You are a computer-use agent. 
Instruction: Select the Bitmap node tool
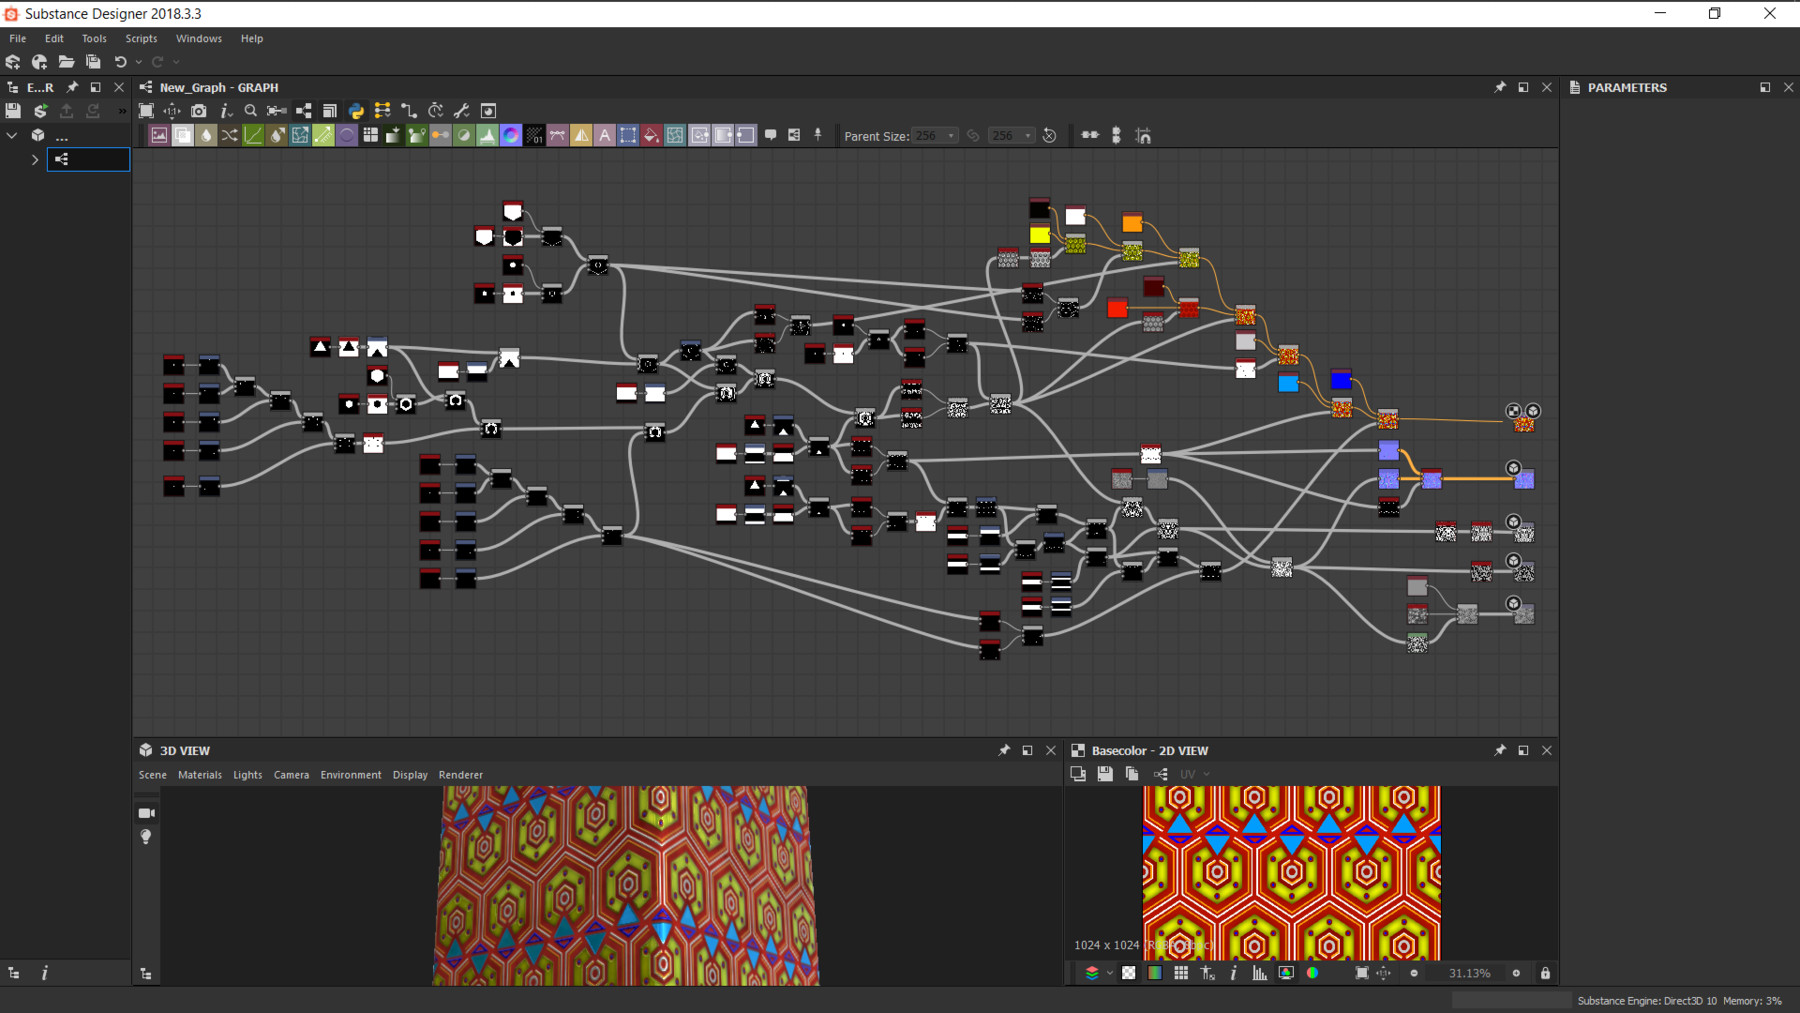click(159, 135)
